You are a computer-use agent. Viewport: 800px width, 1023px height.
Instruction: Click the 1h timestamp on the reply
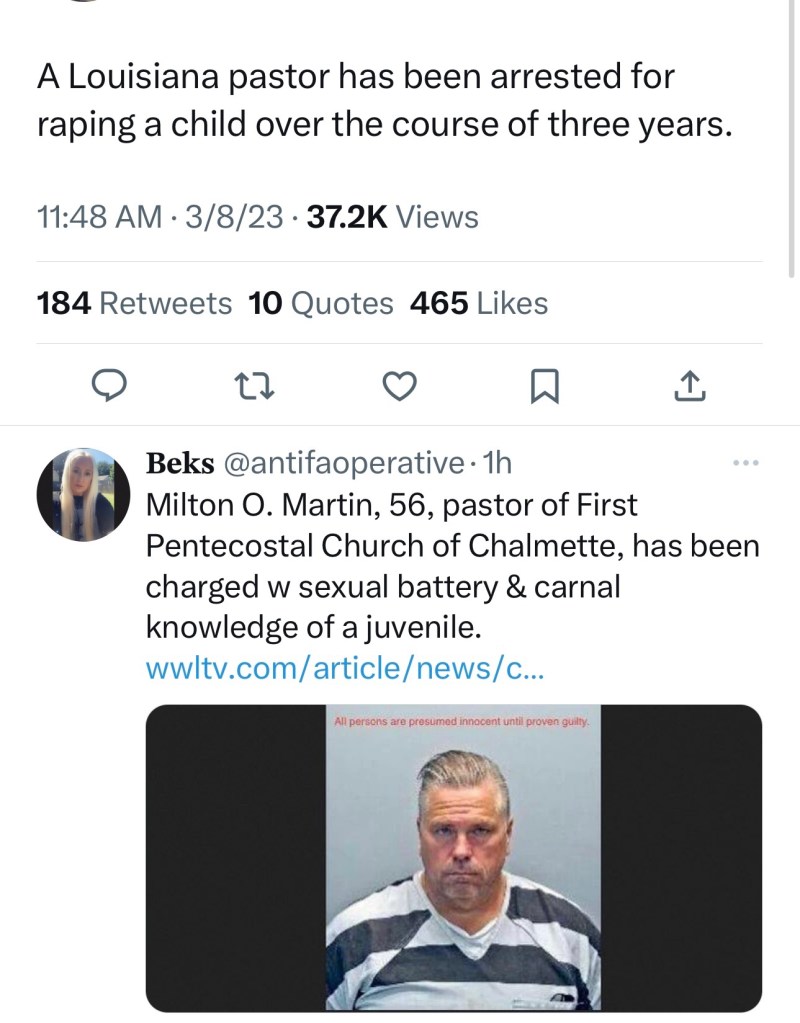497,463
